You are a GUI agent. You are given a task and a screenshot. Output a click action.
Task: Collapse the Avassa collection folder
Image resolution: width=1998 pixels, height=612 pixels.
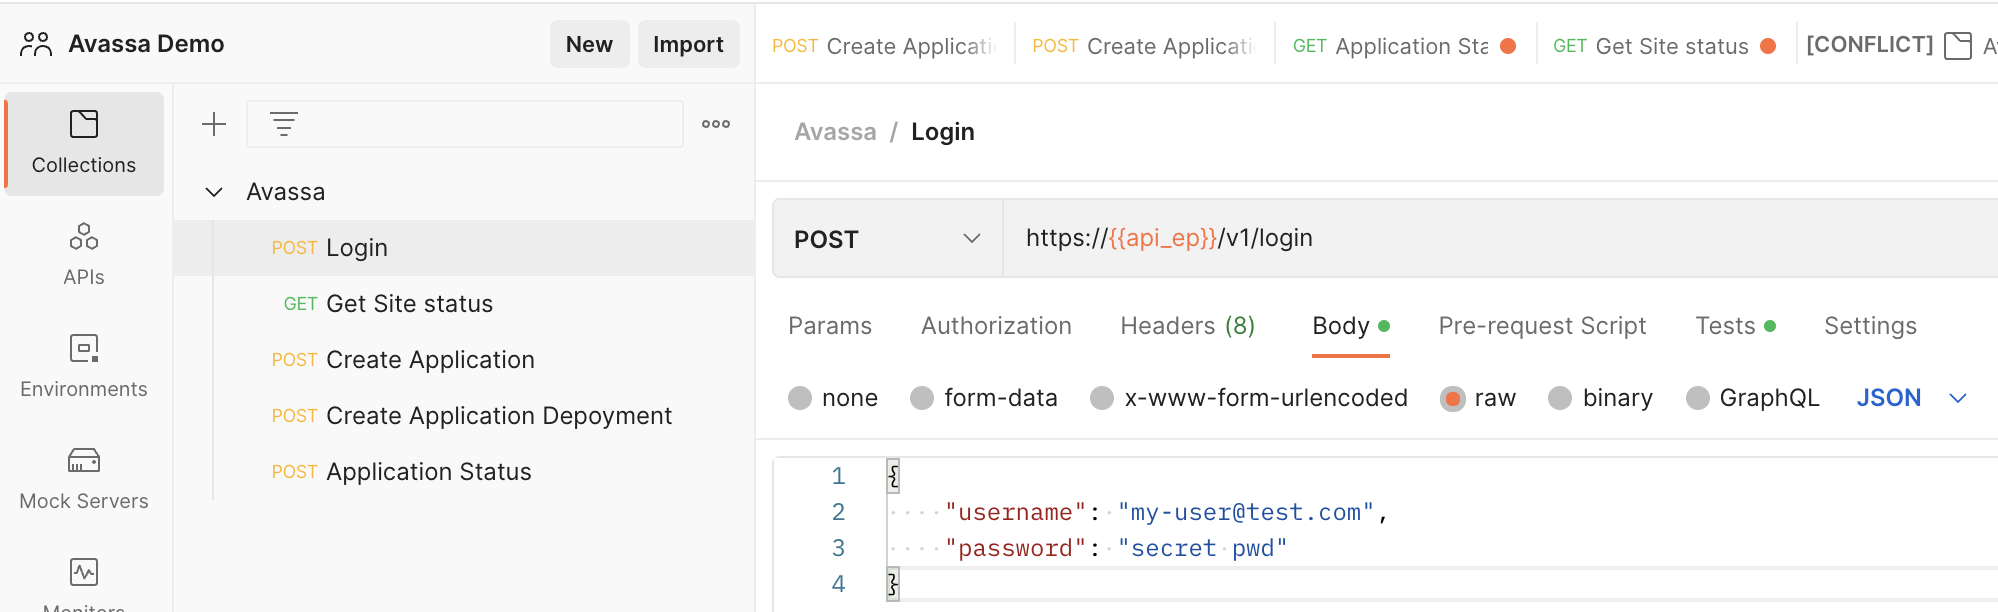pos(214,192)
